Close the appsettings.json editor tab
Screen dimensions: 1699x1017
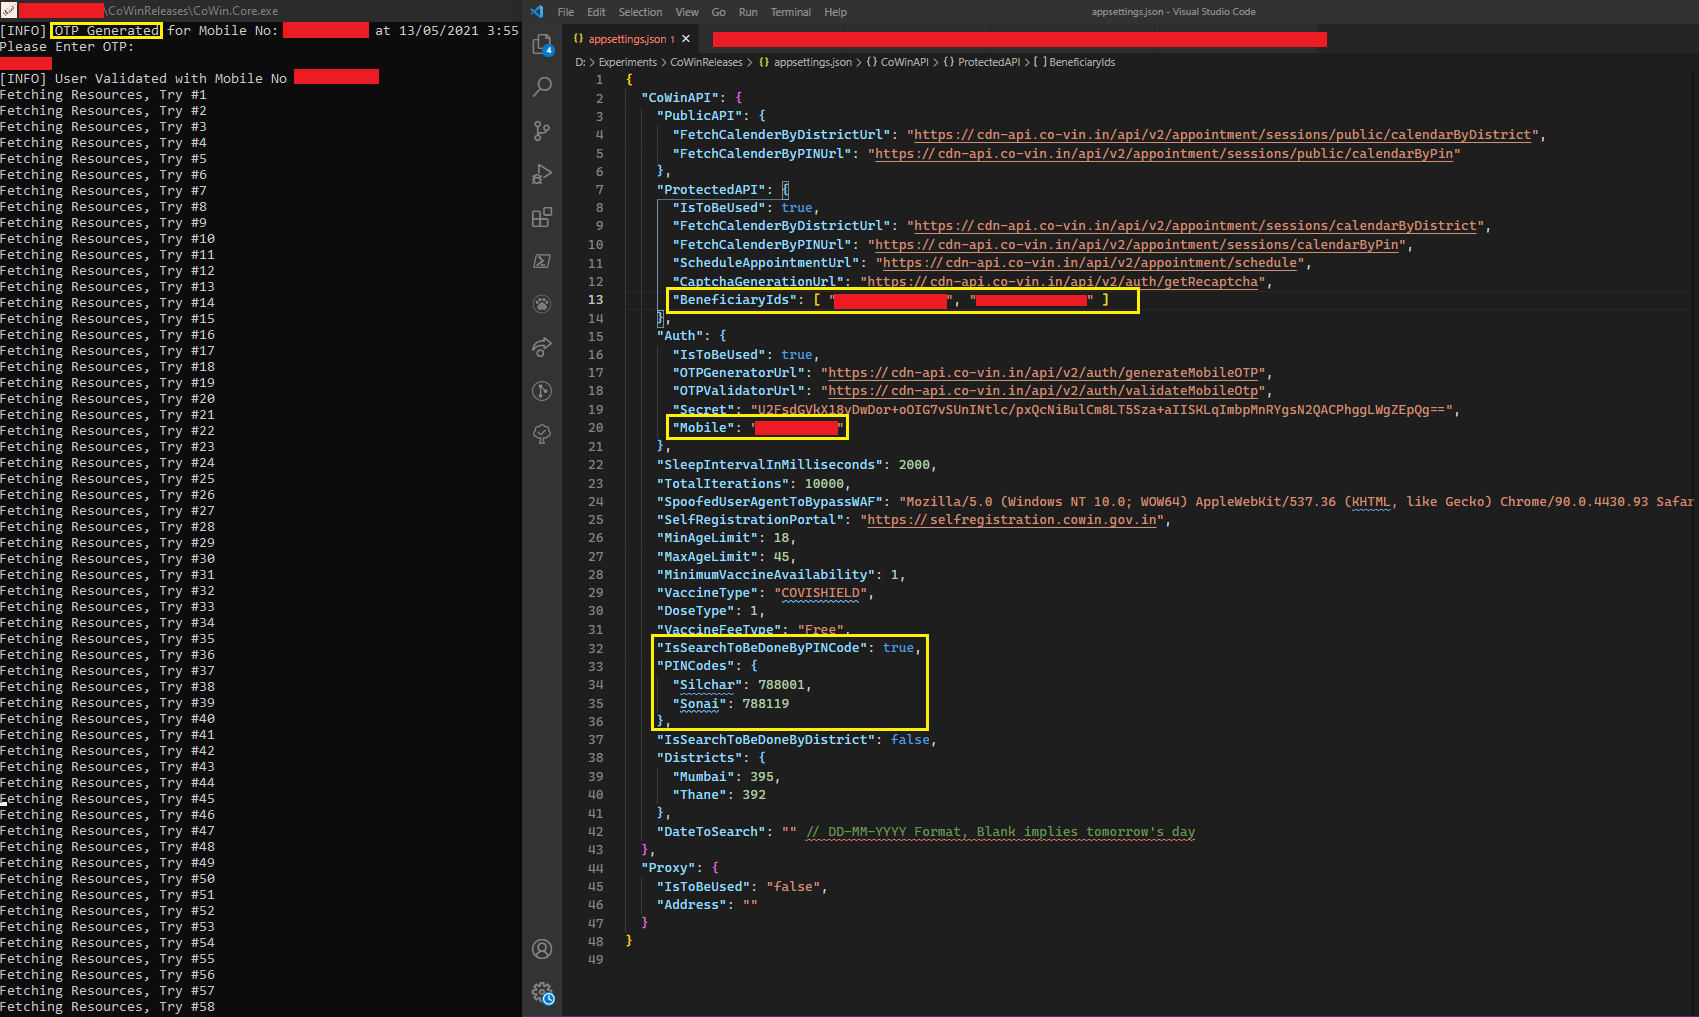coord(686,39)
